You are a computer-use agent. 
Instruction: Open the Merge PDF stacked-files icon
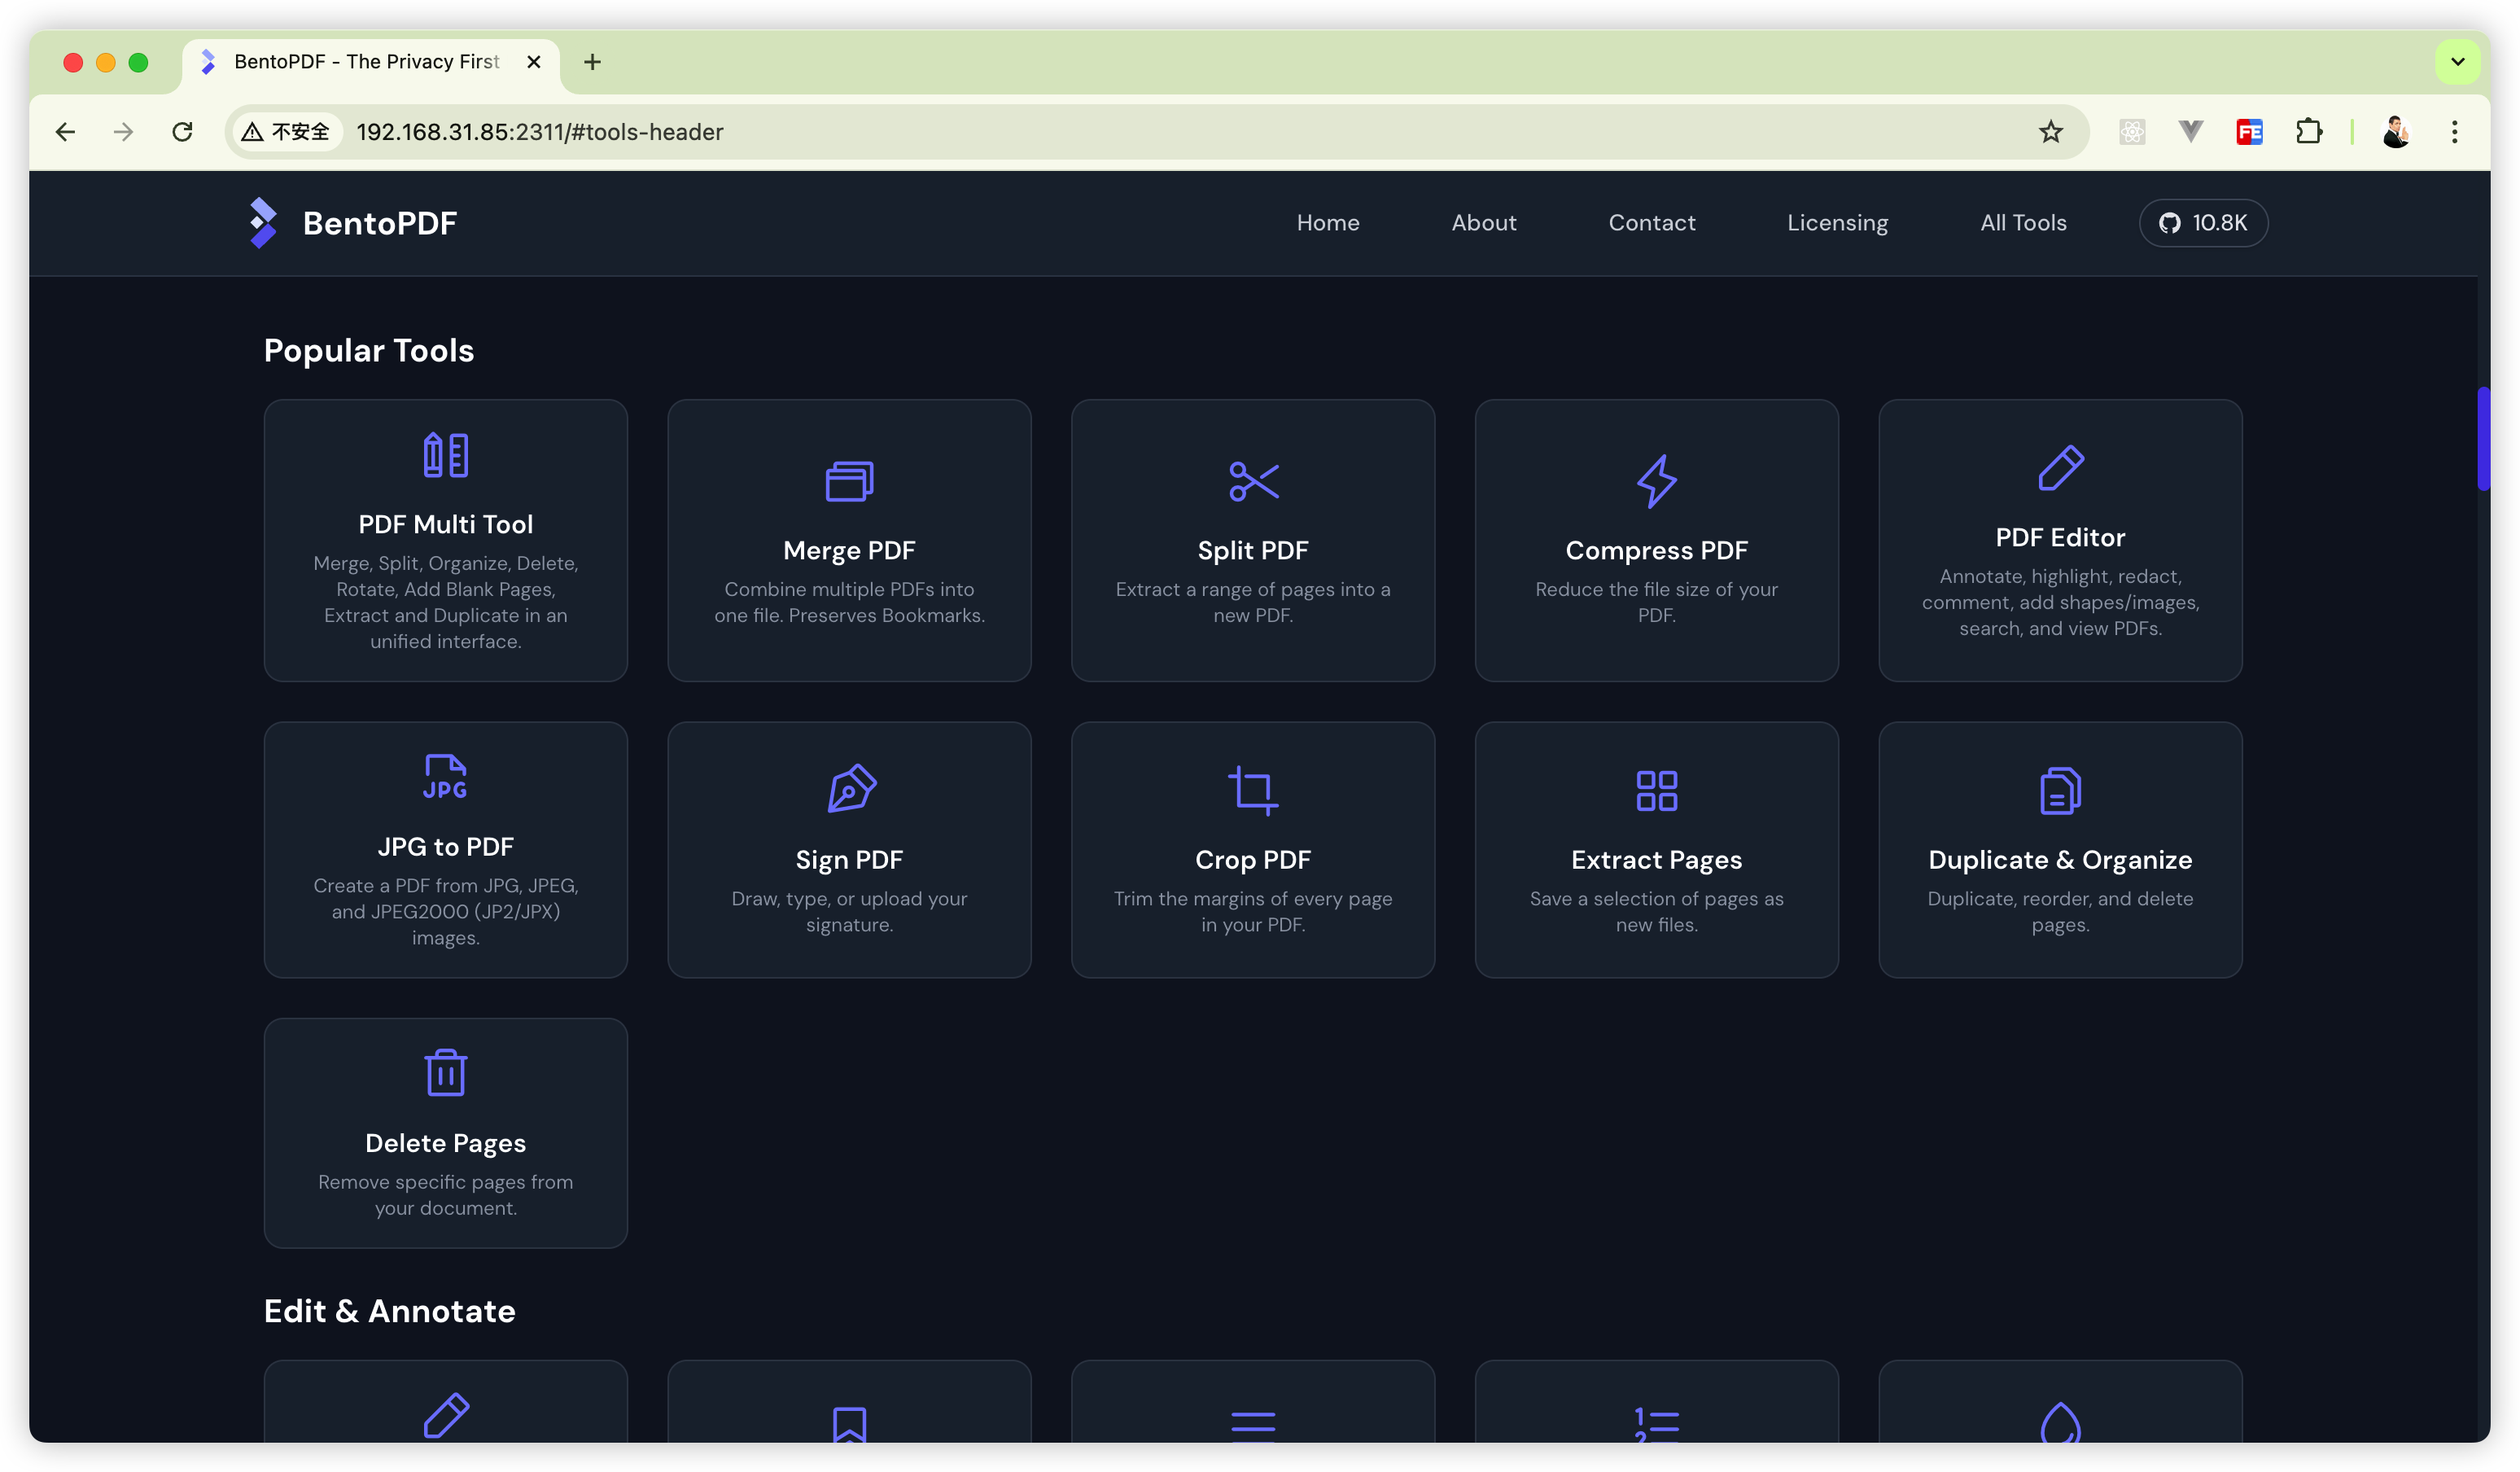coord(849,481)
